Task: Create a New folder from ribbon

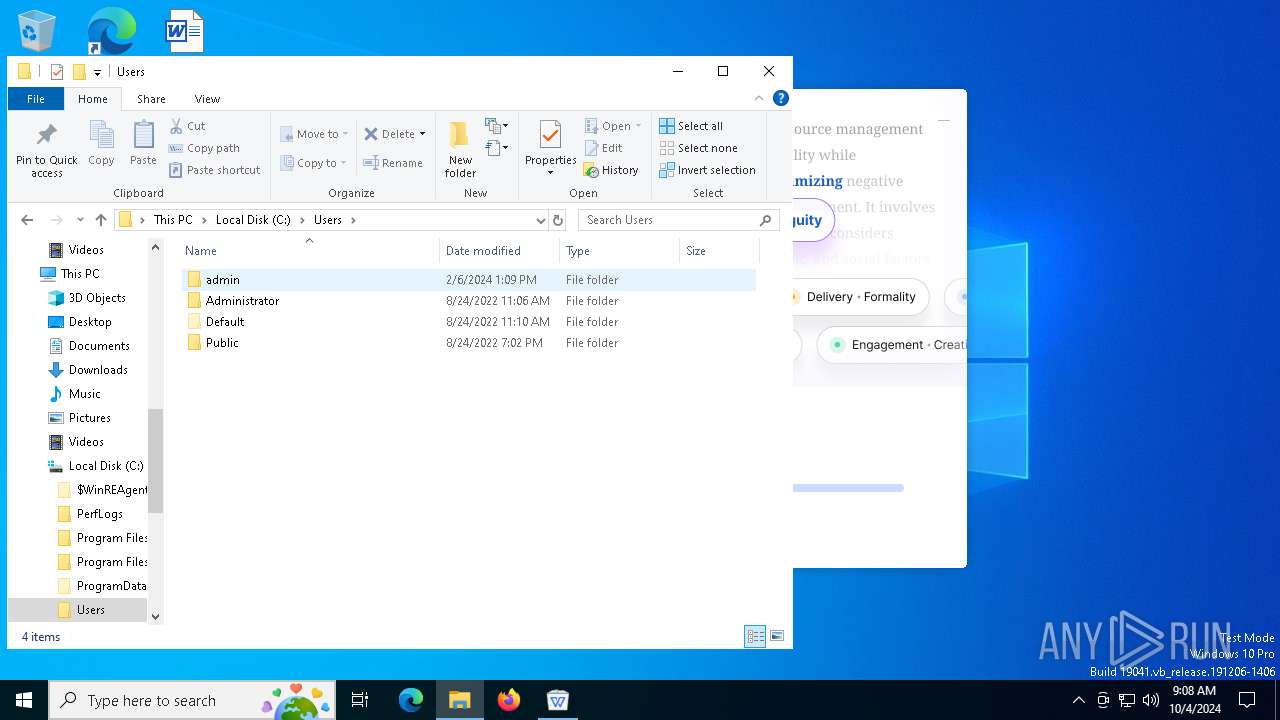Action: [460, 150]
